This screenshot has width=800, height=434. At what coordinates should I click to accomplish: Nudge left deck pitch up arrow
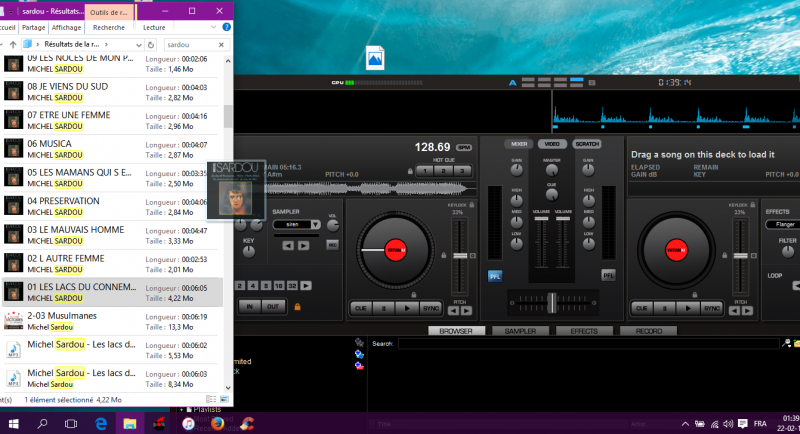click(466, 311)
